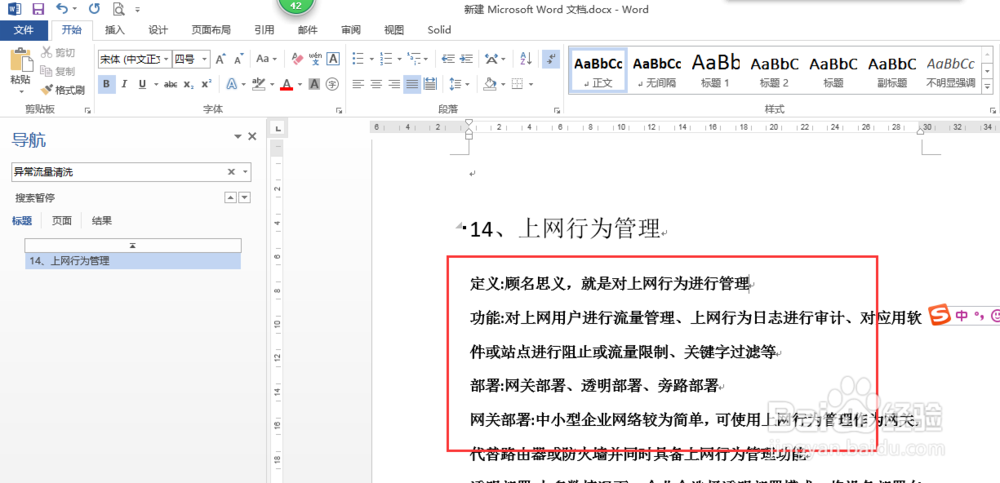Toggle justified alignment

(x=412, y=84)
